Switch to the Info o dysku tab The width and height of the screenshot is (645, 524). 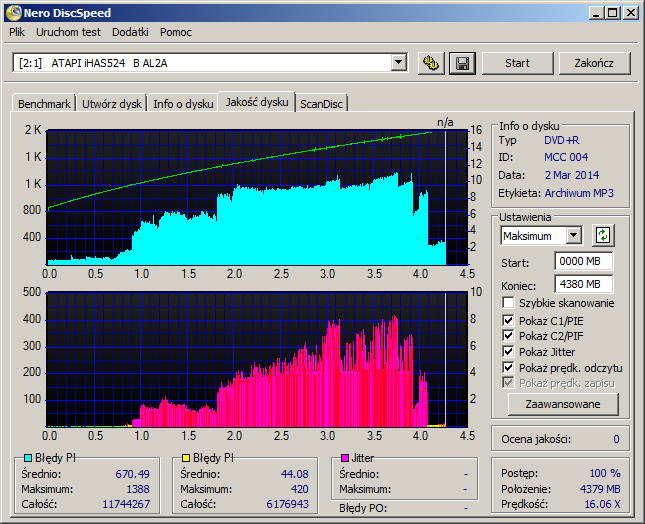(x=183, y=104)
